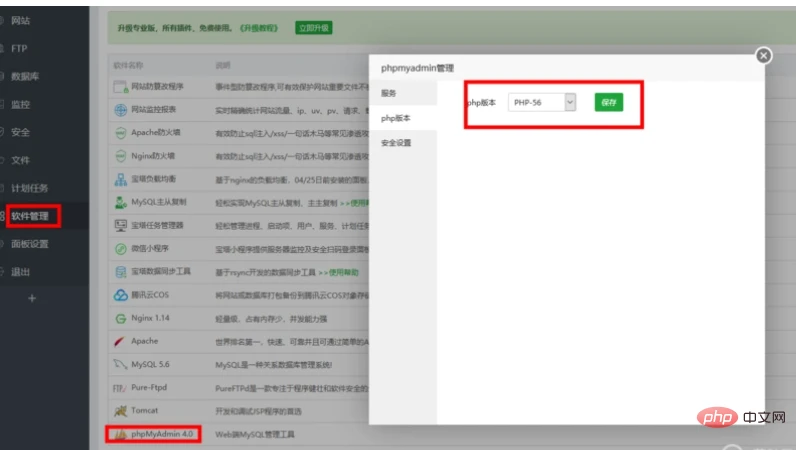
Task: Open the php版本 PHP-56 dropdown
Action: click(x=542, y=102)
